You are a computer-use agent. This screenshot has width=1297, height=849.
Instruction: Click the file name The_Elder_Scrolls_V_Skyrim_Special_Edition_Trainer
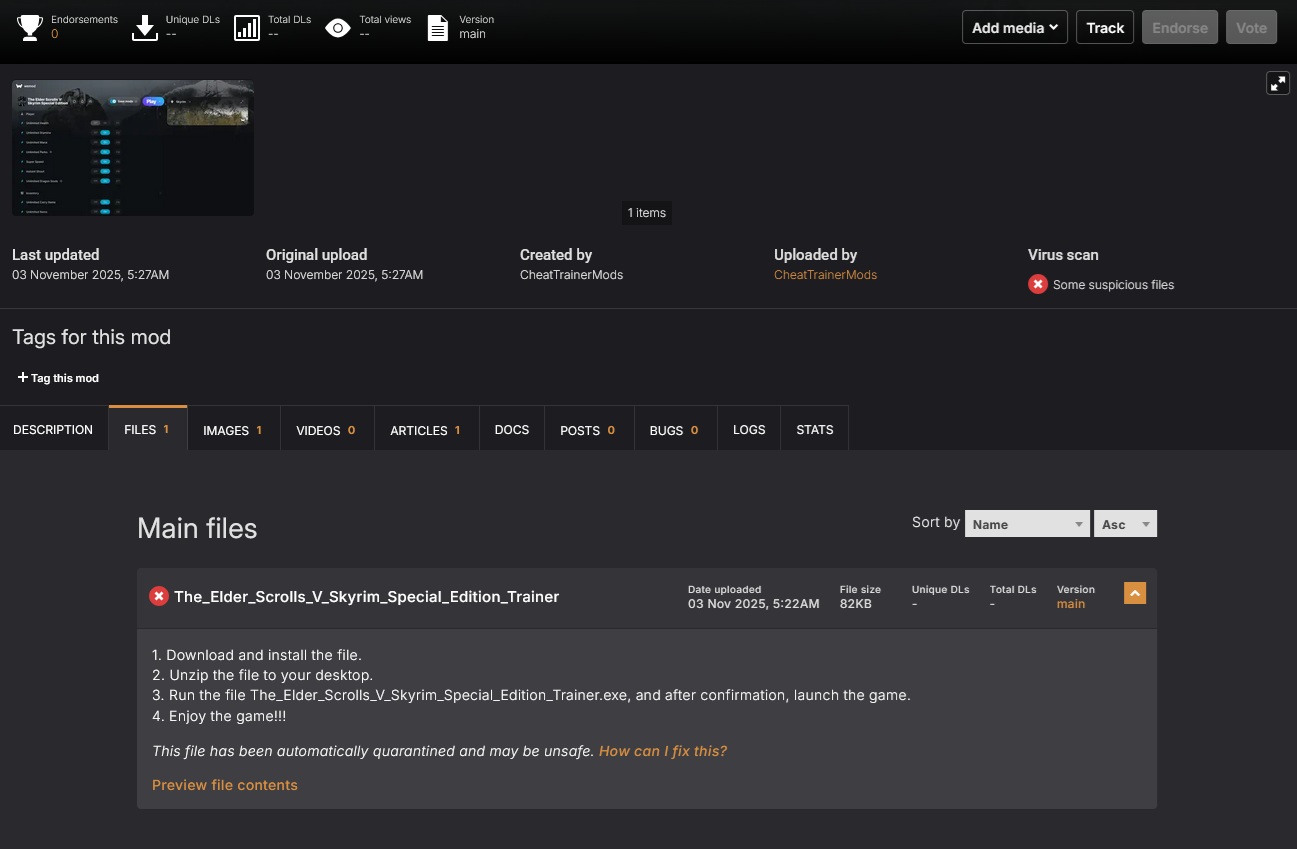coord(366,597)
